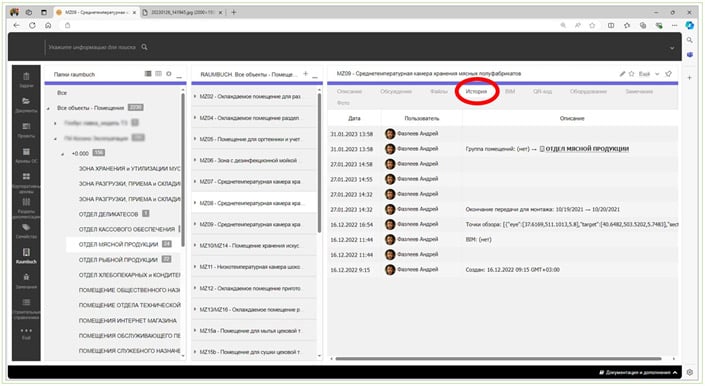Select ОТДЕЛ РЫБНОЙ ПРОДУКЦИИ in the folder tree
The image size is (705, 386).
(118, 260)
